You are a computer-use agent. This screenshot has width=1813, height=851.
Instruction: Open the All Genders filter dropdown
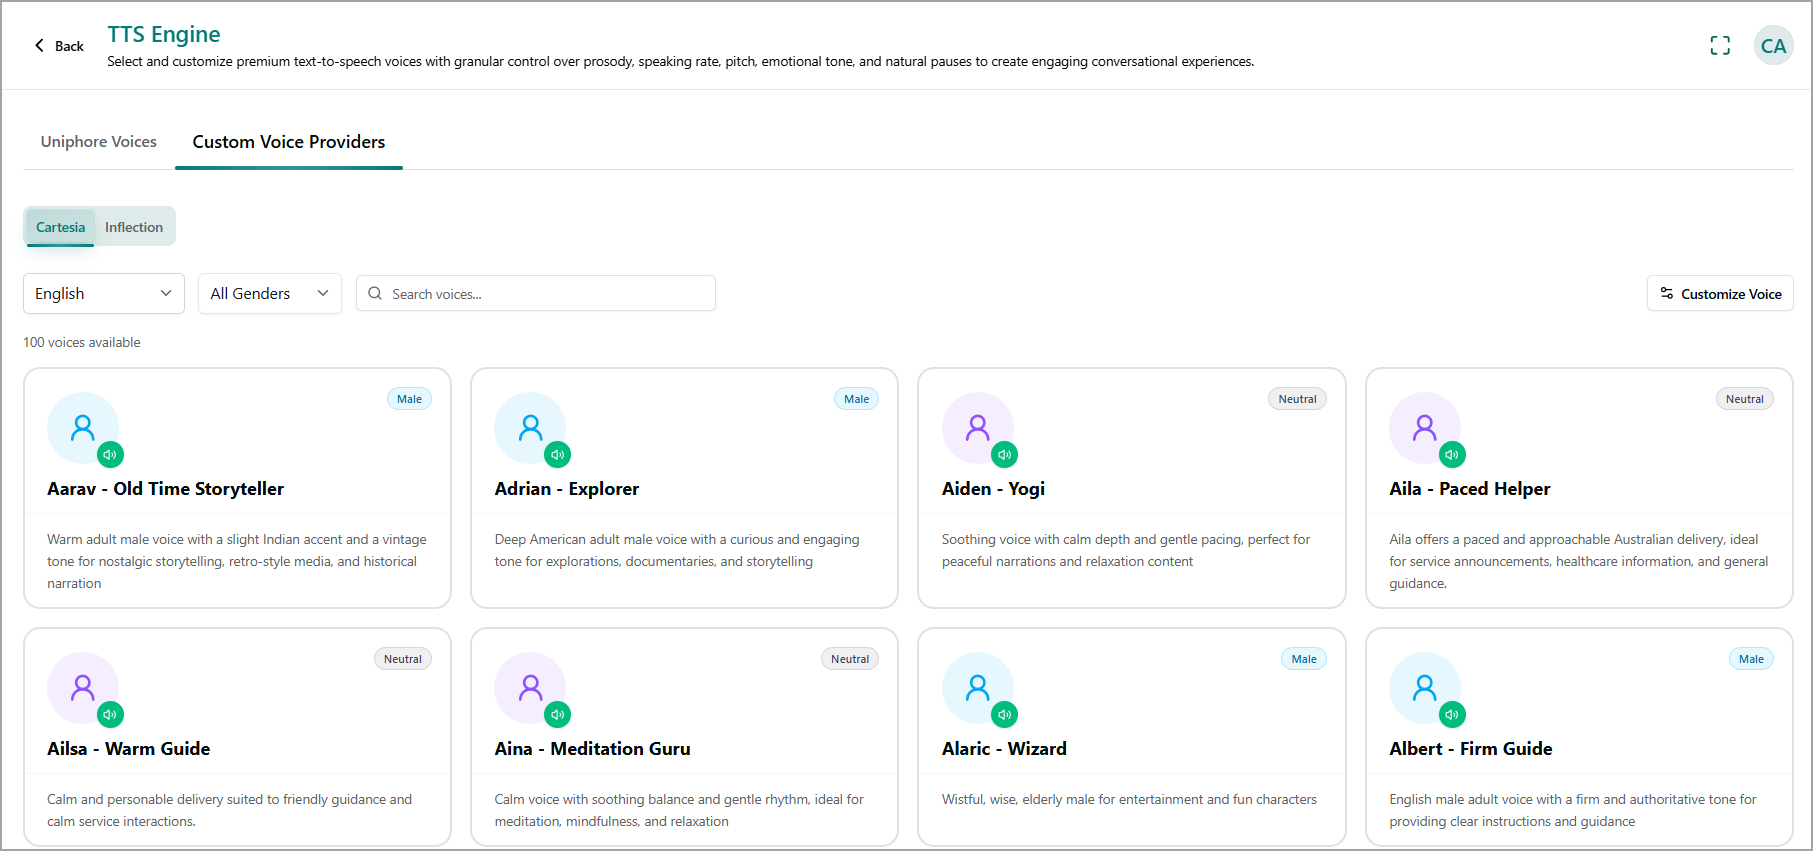(270, 293)
